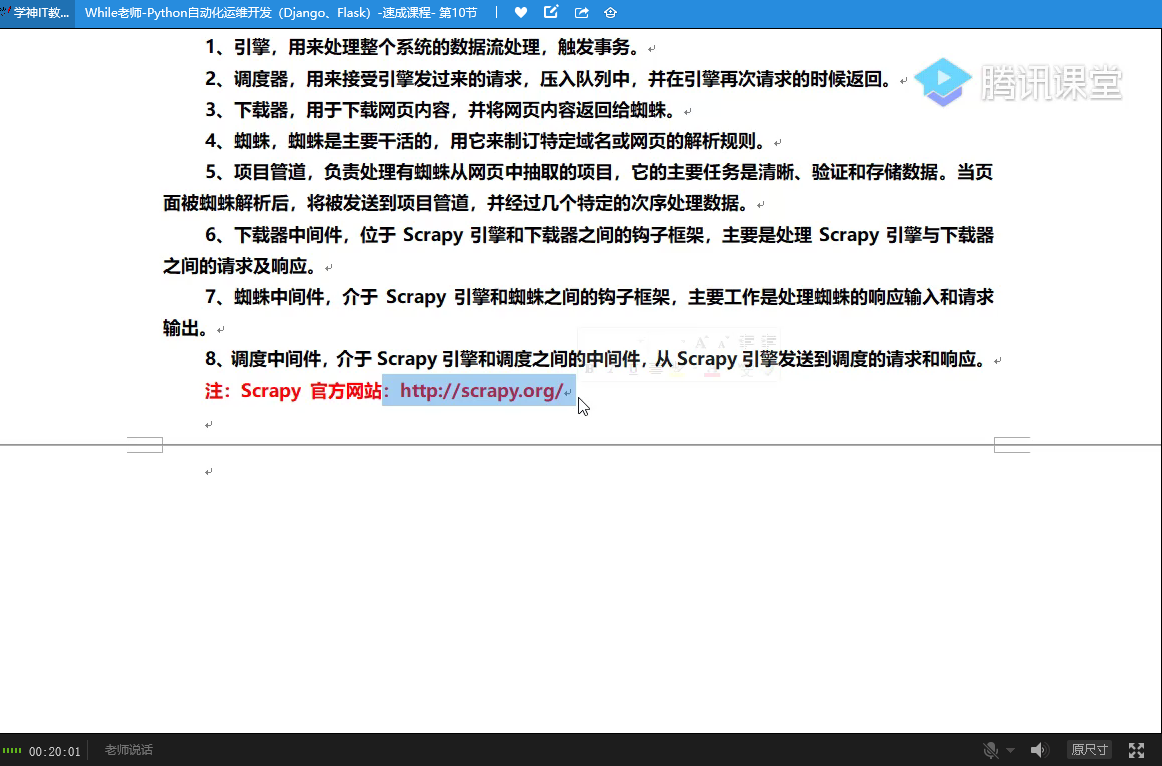Select the While老师 Python course tab
Viewport: 1162px width, 766px height.
(x=280, y=13)
